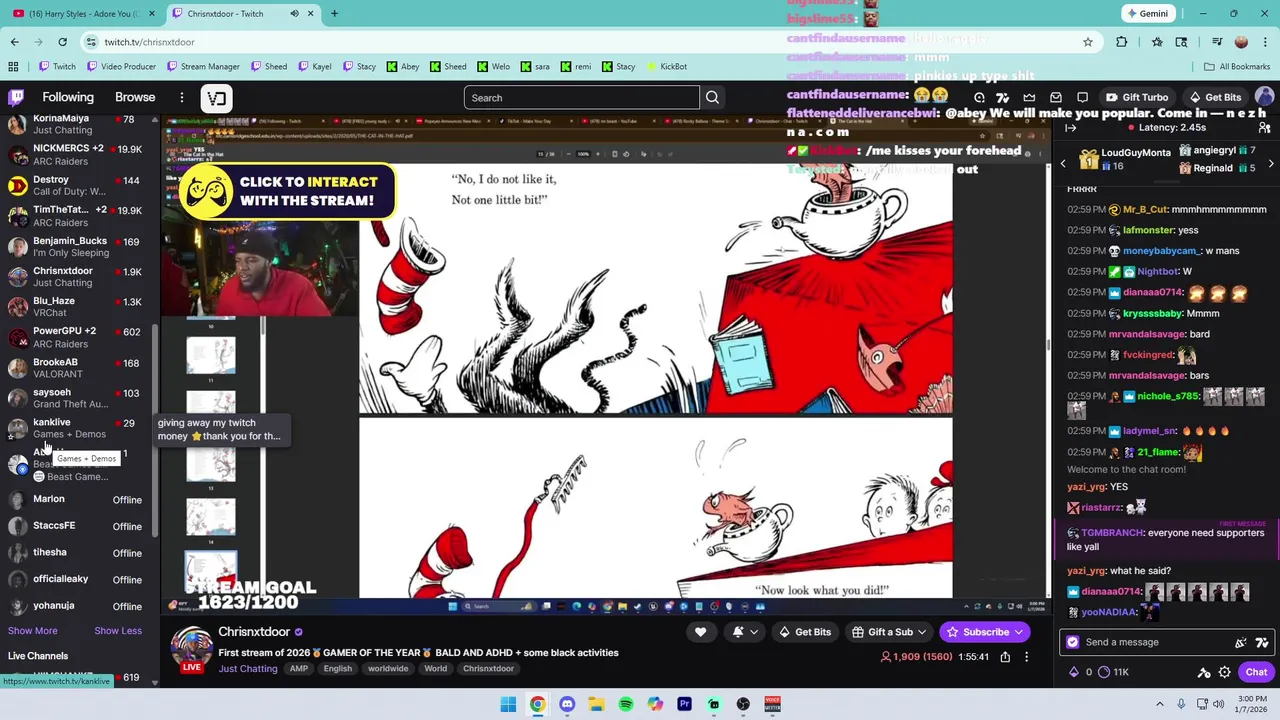Click Click to Interact with the Stream banner

[287, 191]
